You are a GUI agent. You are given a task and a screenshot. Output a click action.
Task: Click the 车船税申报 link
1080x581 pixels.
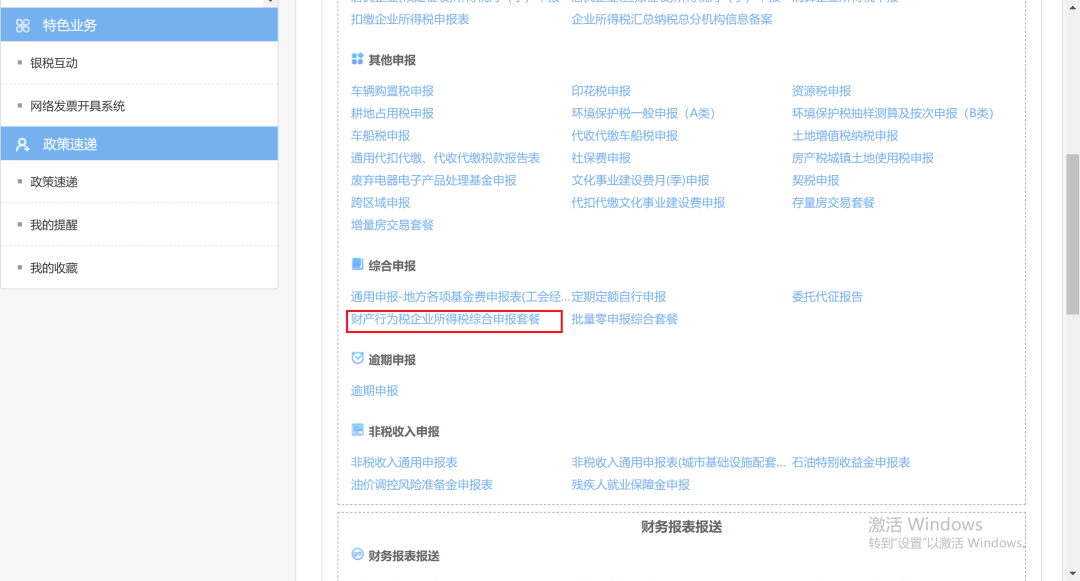coord(380,136)
